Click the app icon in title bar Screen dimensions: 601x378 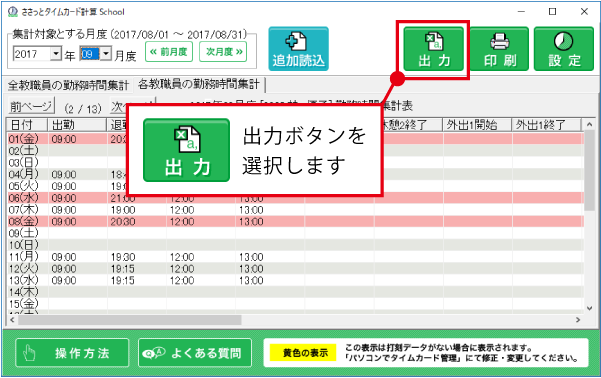pyautogui.click(x=13, y=12)
